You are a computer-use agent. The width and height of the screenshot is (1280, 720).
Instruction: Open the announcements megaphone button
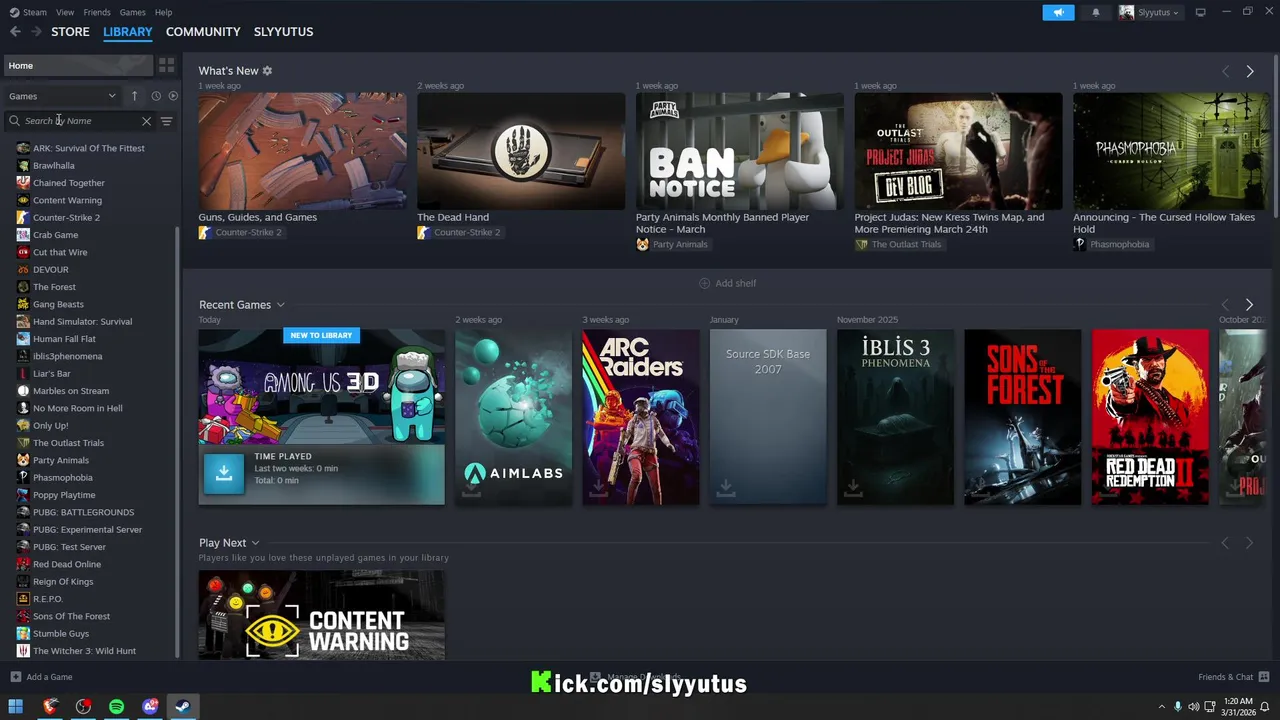[1058, 12]
